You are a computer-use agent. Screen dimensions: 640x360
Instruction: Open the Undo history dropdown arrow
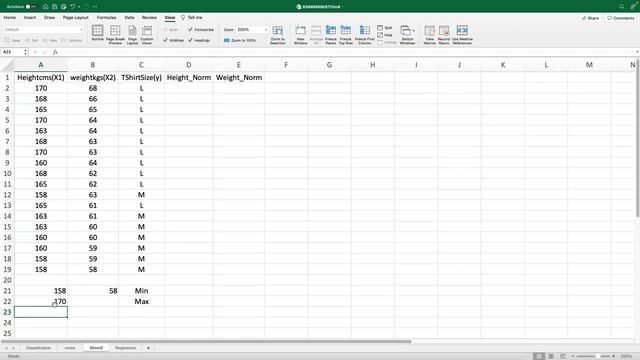(78, 7)
